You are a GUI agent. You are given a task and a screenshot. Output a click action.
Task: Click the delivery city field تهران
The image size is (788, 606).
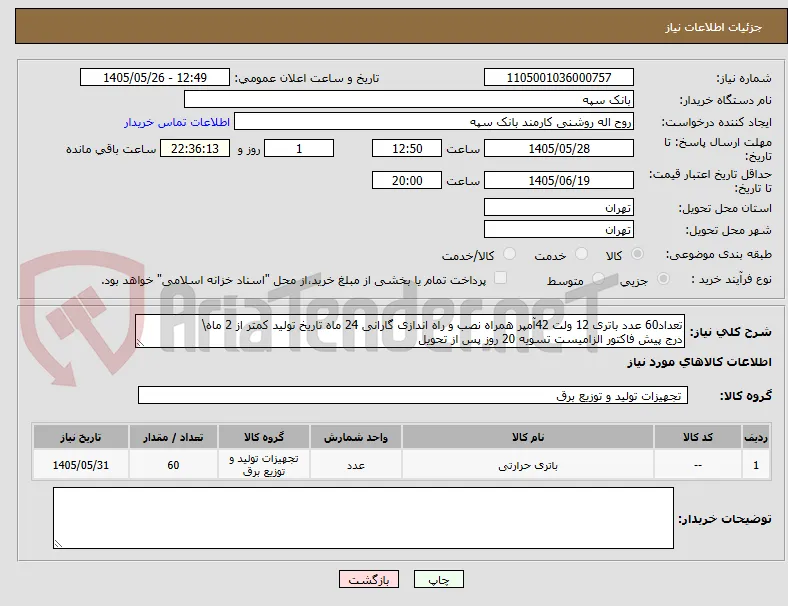point(559,230)
